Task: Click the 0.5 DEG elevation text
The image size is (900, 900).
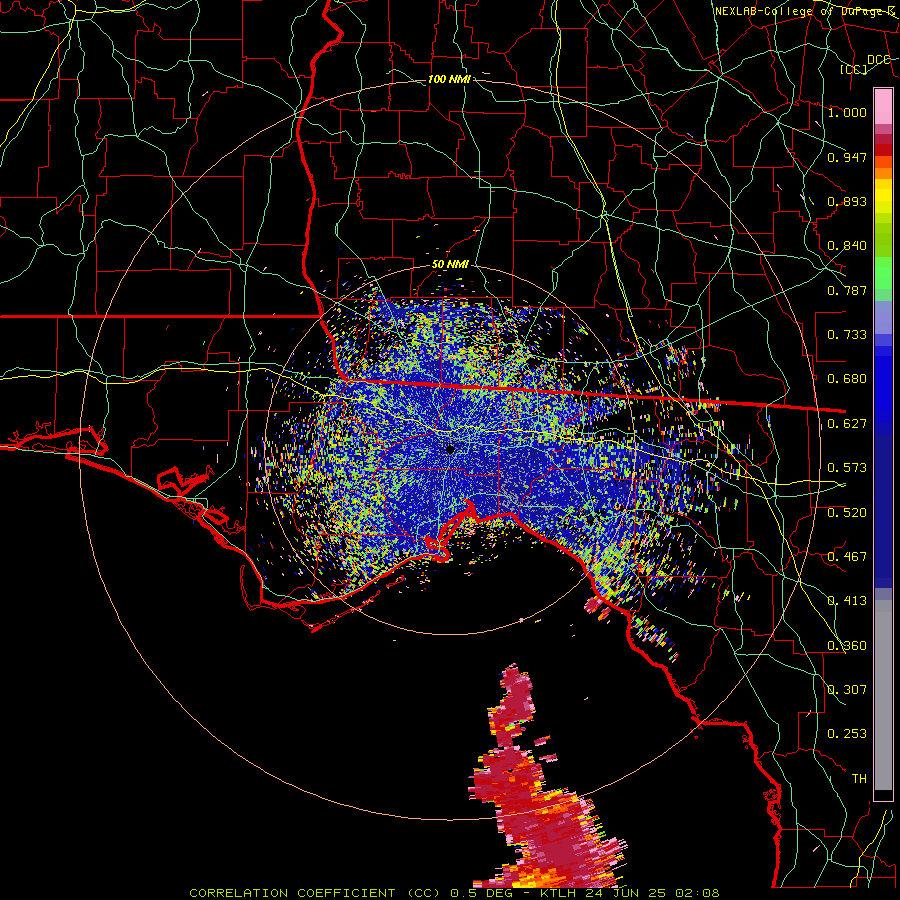Action: pos(481,893)
